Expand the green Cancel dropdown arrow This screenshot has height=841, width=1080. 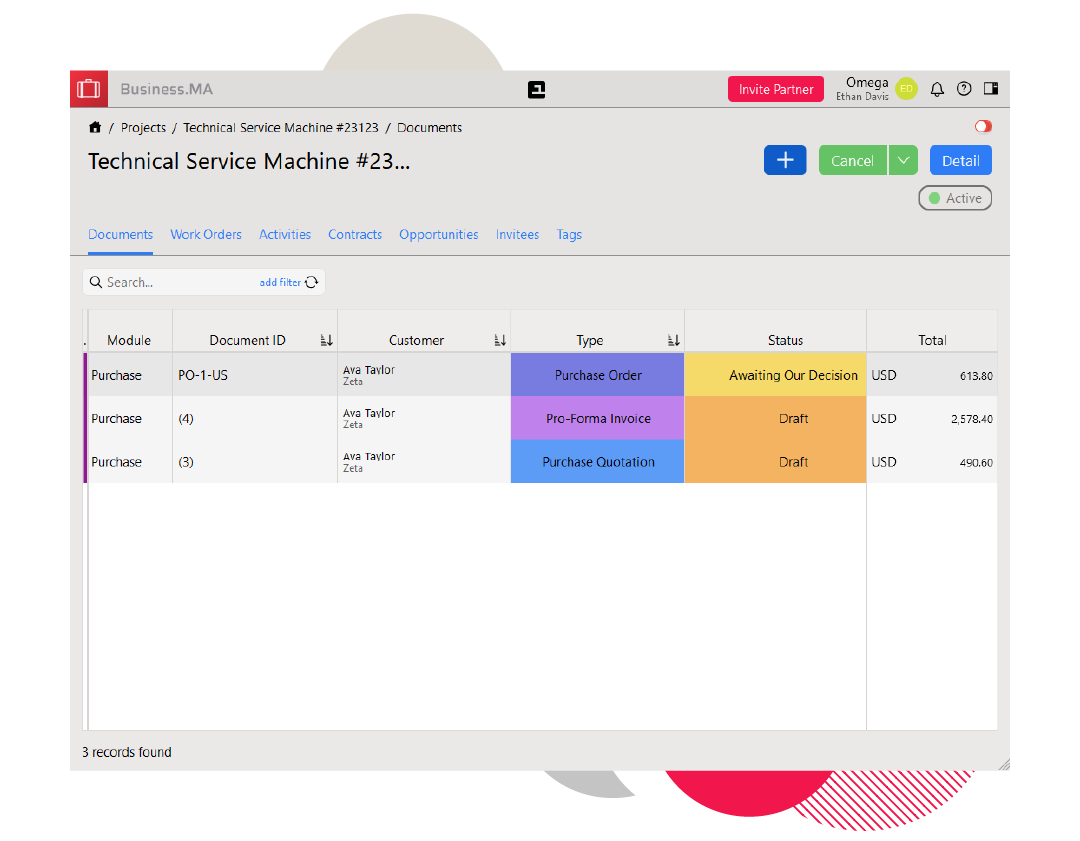[903, 161]
